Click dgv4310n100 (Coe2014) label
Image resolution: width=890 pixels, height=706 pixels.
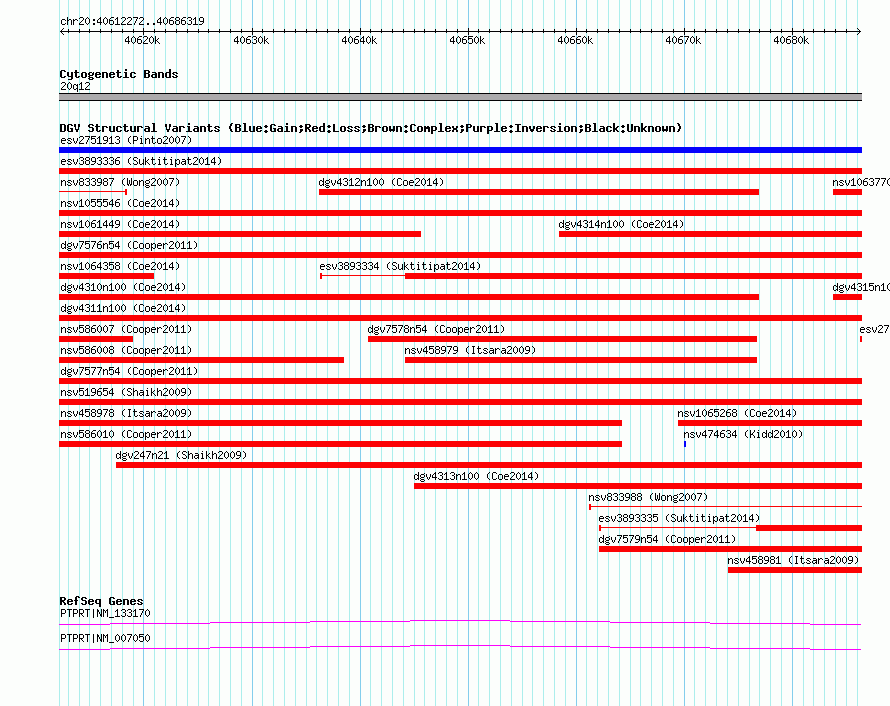coord(123,287)
